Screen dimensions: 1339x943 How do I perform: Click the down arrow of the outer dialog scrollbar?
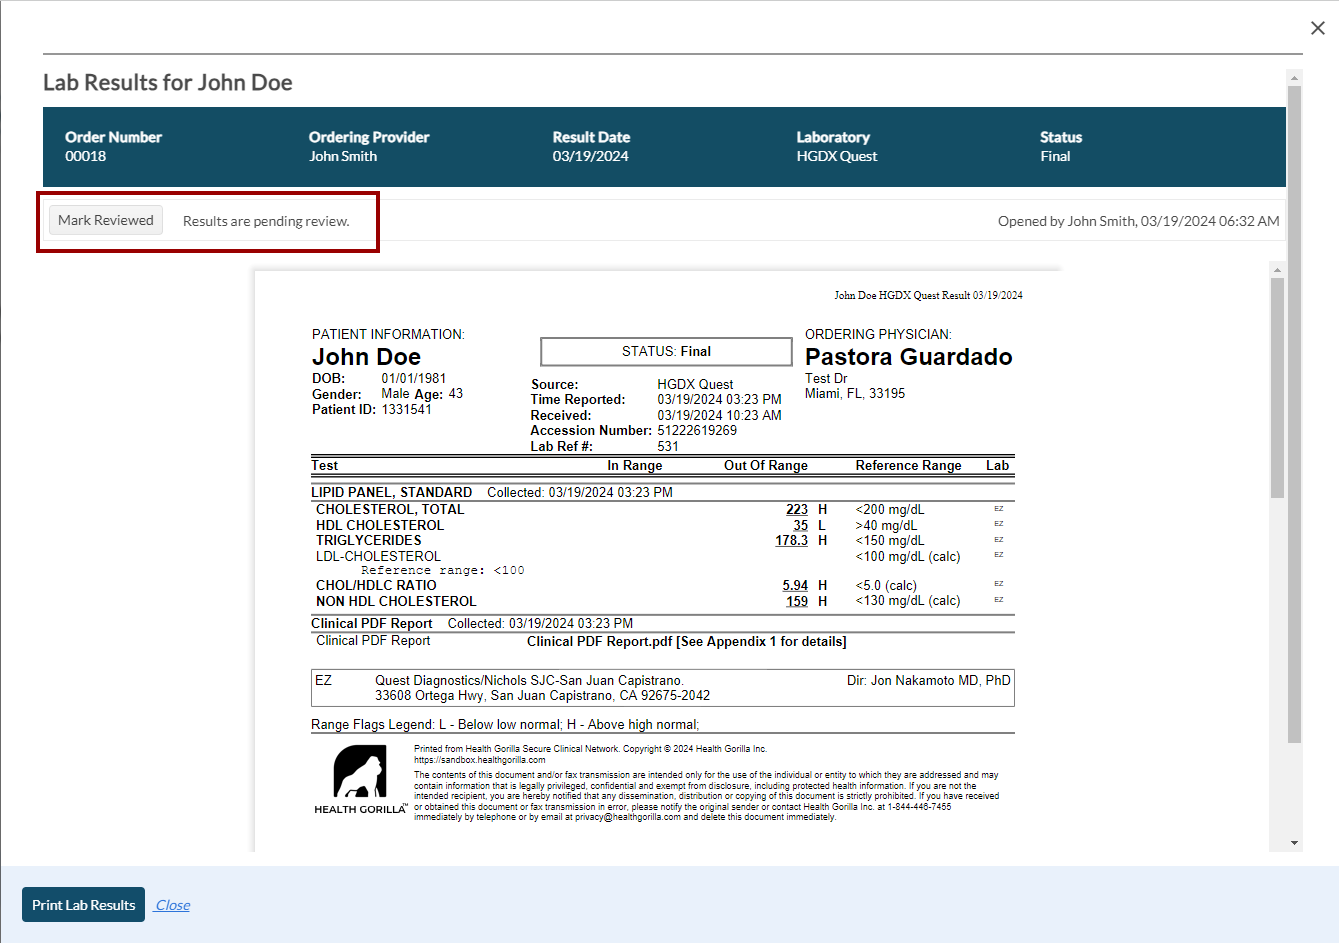click(x=1294, y=843)
